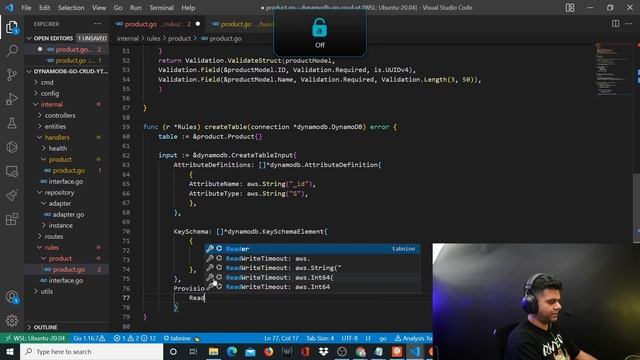The width and height of the screenshot is (640, 360).
Task: Change UTF-8 encoding in status bar
Action: point(350,338)
